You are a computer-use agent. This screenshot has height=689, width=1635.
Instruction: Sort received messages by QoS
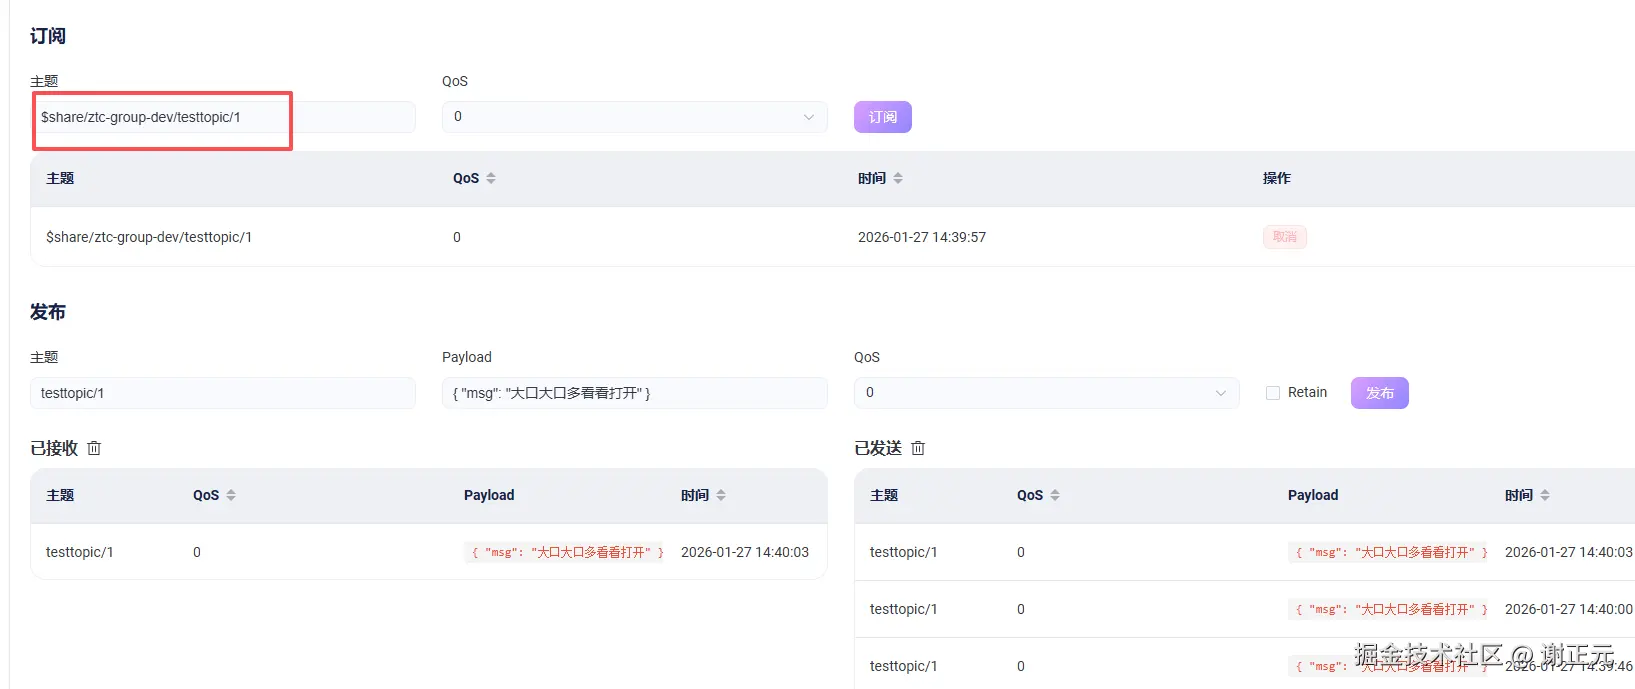[231, 495]
